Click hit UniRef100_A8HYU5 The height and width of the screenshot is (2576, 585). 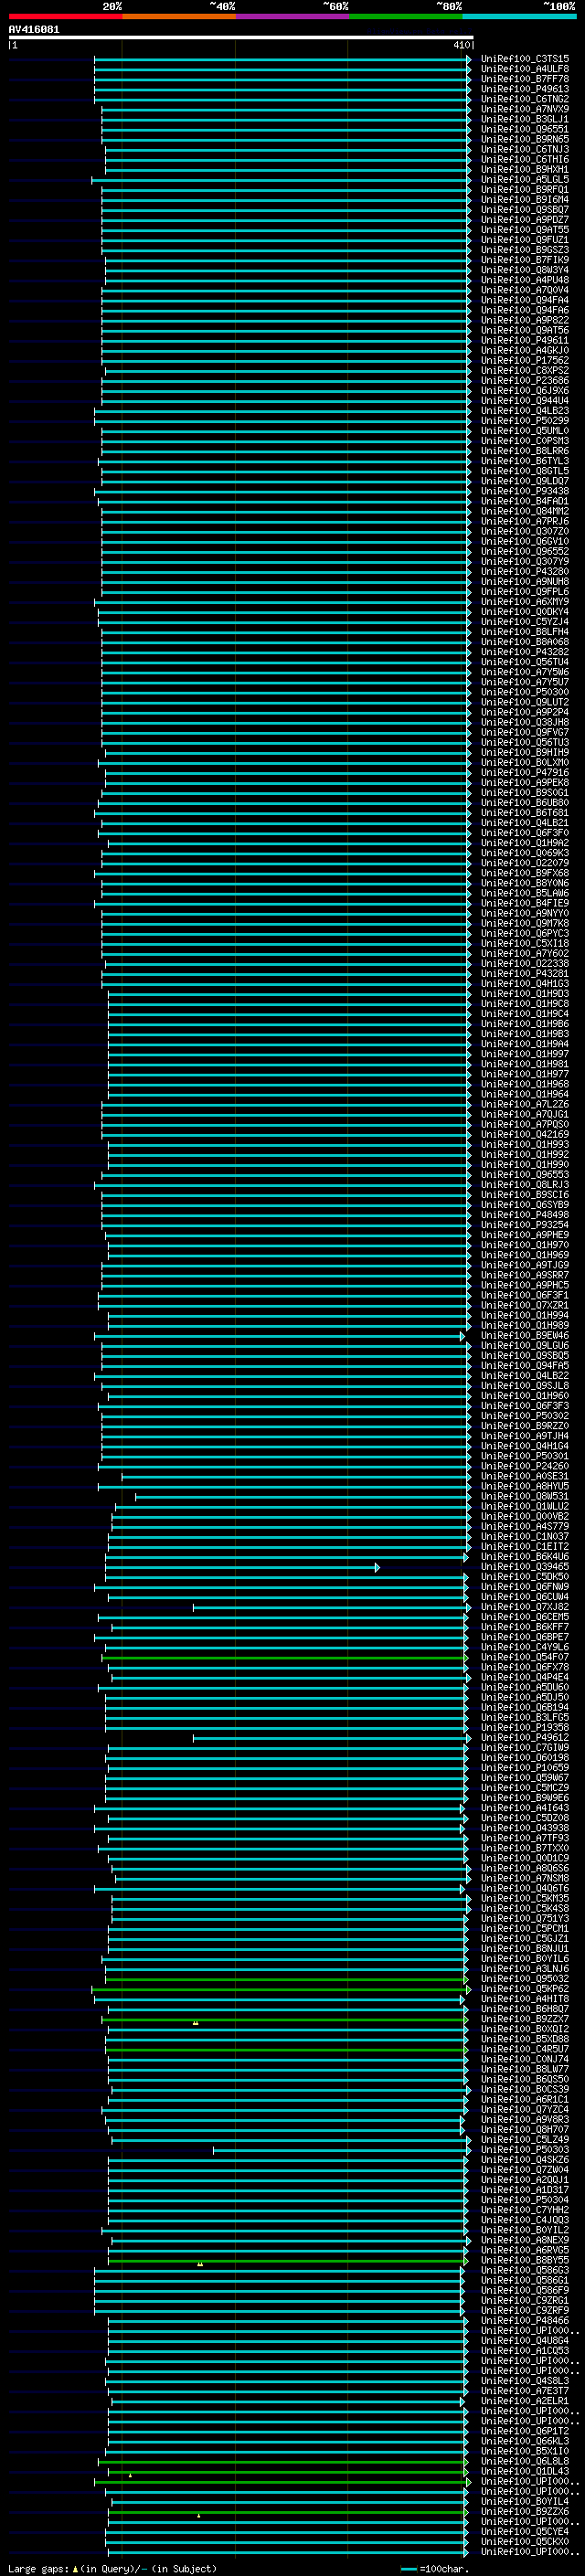point(525,1486)
